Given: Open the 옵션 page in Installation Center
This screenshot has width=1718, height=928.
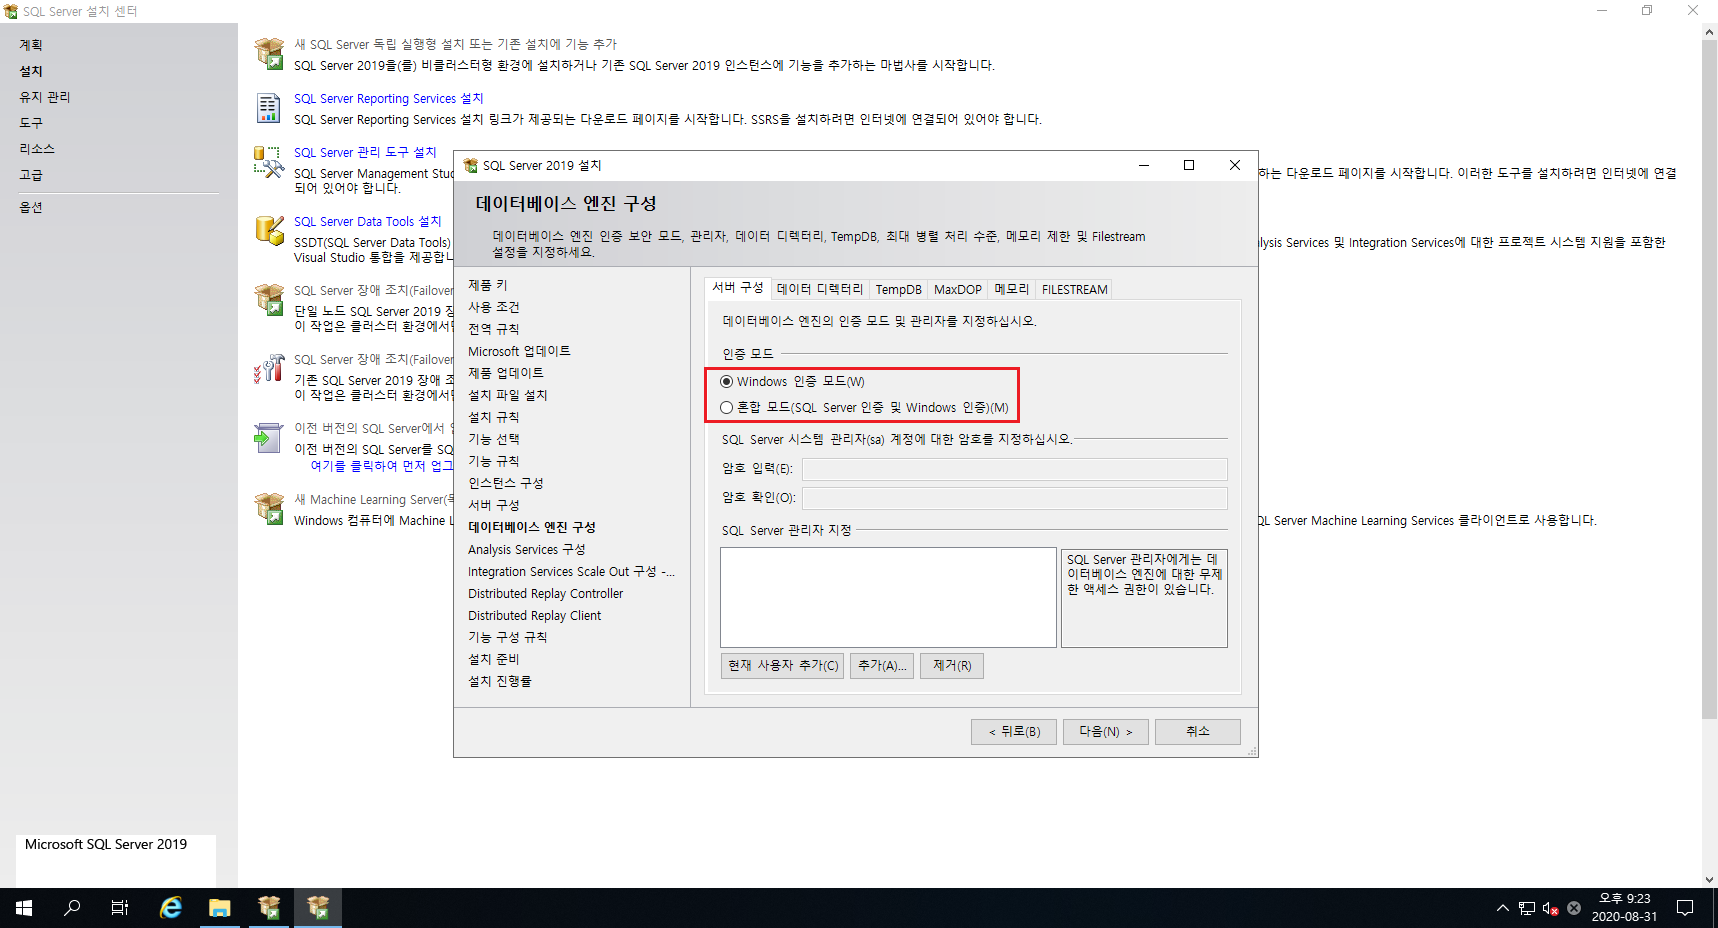Looking at the screenshot, I should (31, 207).
